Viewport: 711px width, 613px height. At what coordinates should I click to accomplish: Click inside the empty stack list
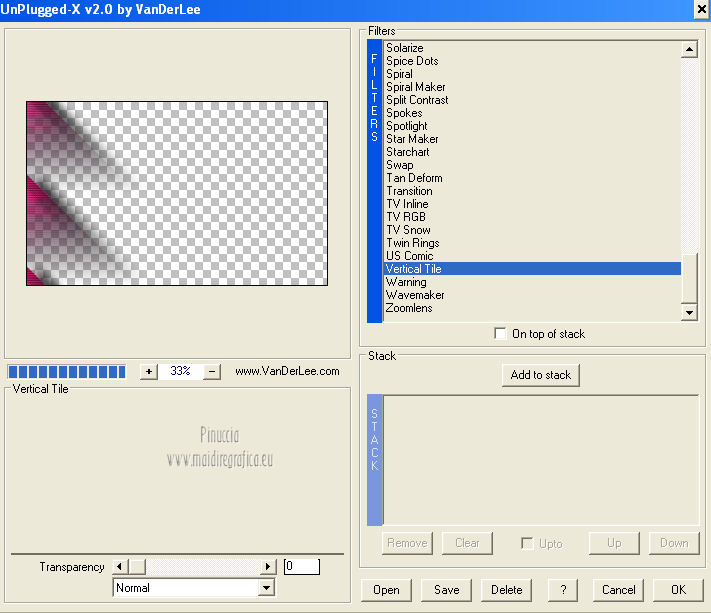541,460
